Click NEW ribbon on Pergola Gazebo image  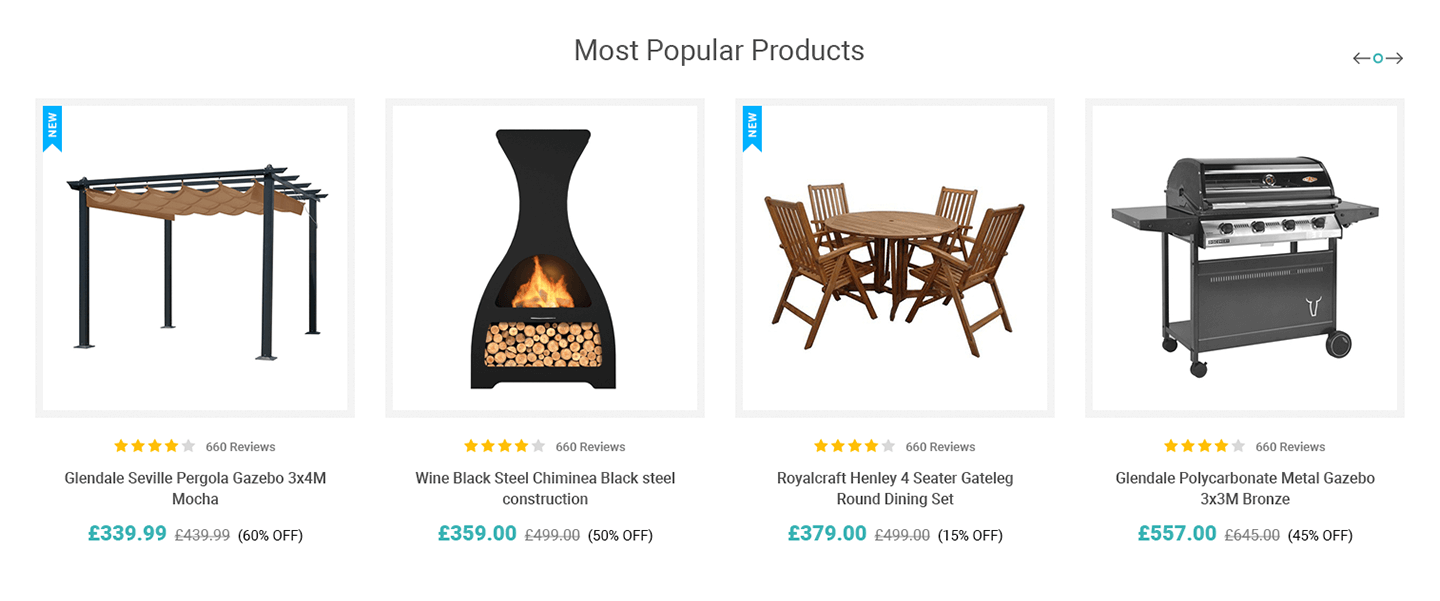click(52, 128)
